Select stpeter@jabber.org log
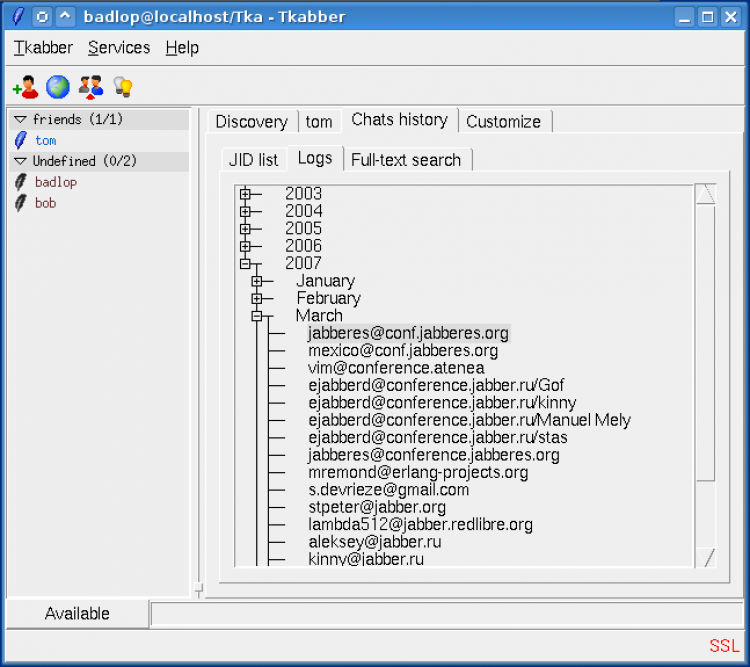 tap(377, 507)
